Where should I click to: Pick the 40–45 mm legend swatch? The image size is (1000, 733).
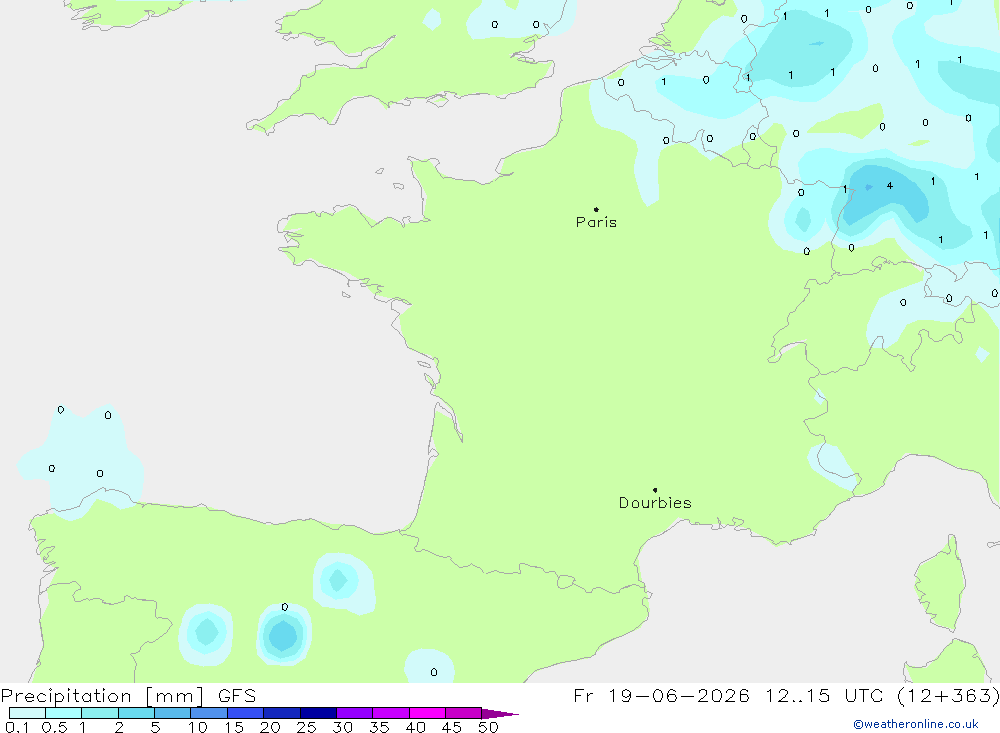click(427, 713)
